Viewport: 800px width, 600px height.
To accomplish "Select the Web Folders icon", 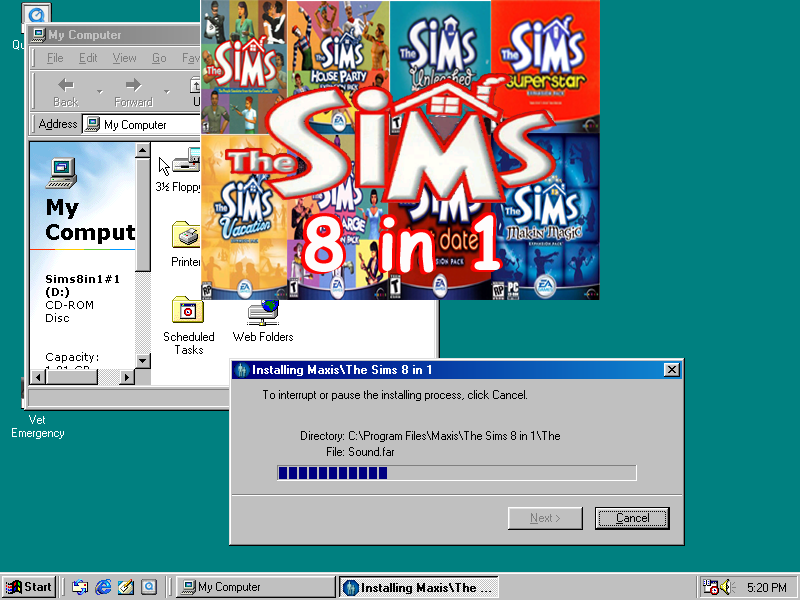I will [x=263, y=321].
